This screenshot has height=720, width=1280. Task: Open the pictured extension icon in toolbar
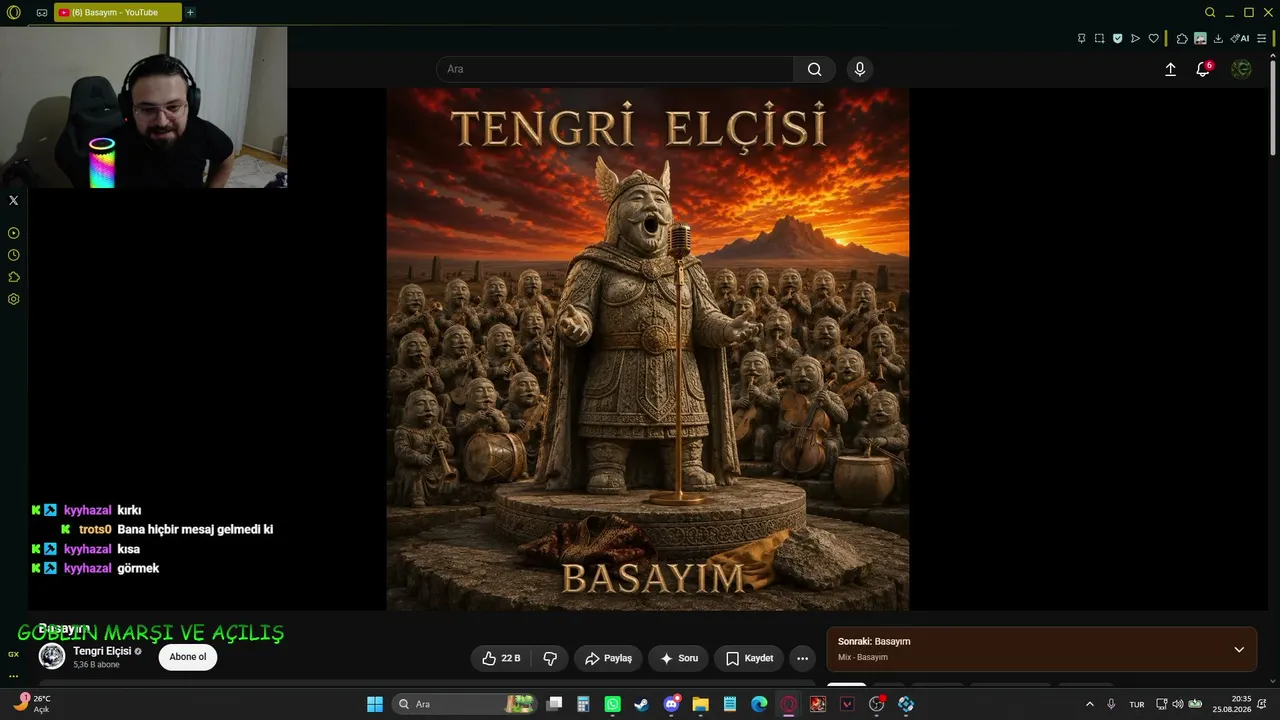point(1200,39)
